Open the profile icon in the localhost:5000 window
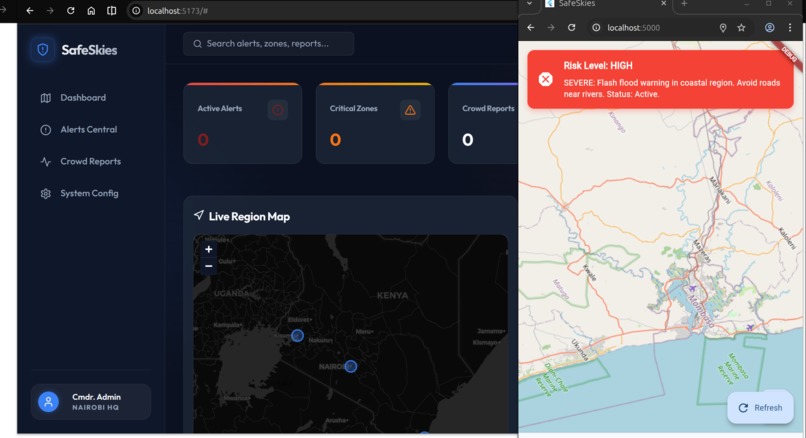Image resolution: width=806 pixels, height=438 pixels. (770, 28)
